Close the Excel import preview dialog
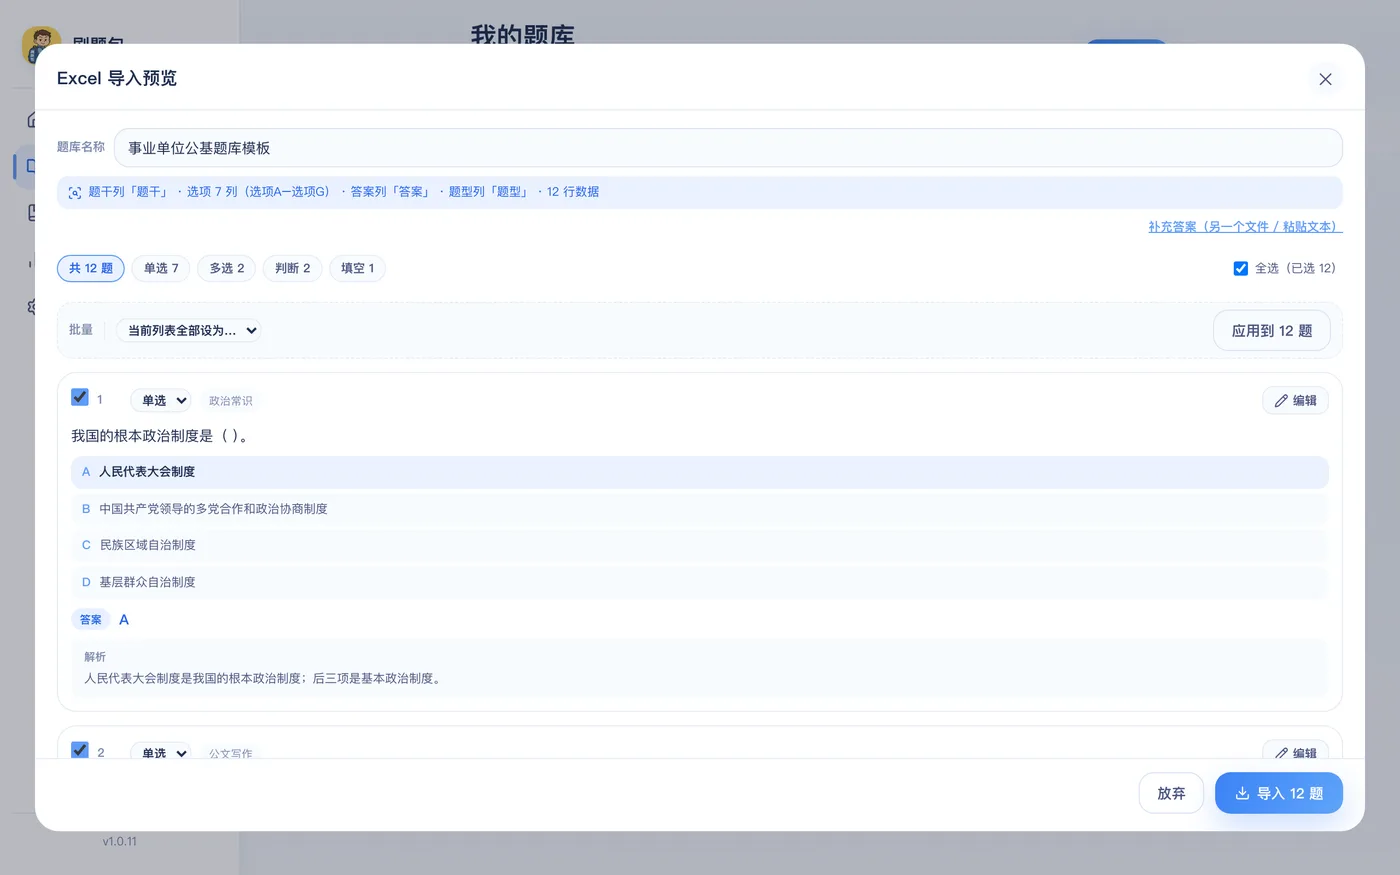Screen dimensions: 1400x875 click(1325, 79)
